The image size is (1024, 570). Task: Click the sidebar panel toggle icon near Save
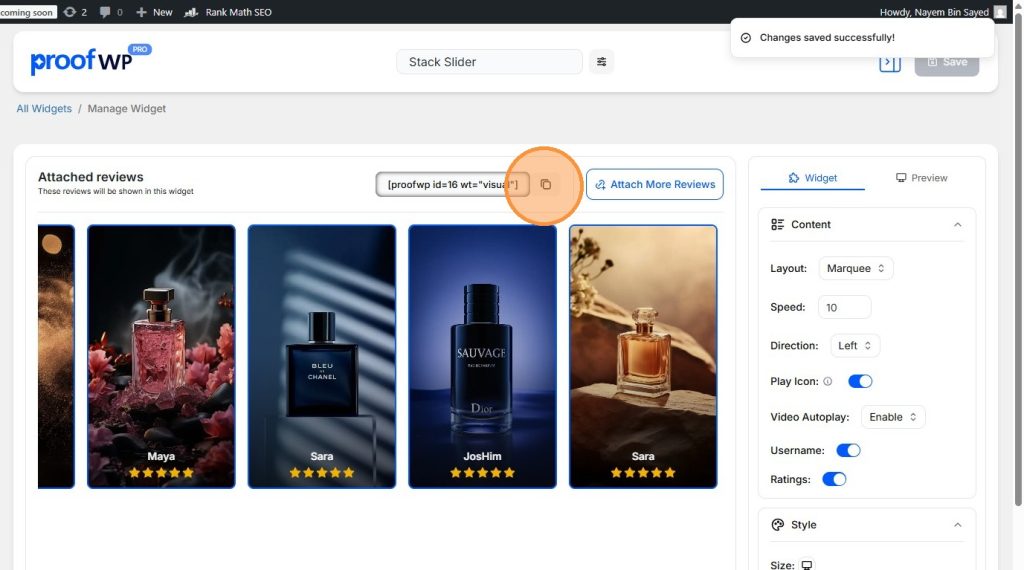click(x=889, y=63)
